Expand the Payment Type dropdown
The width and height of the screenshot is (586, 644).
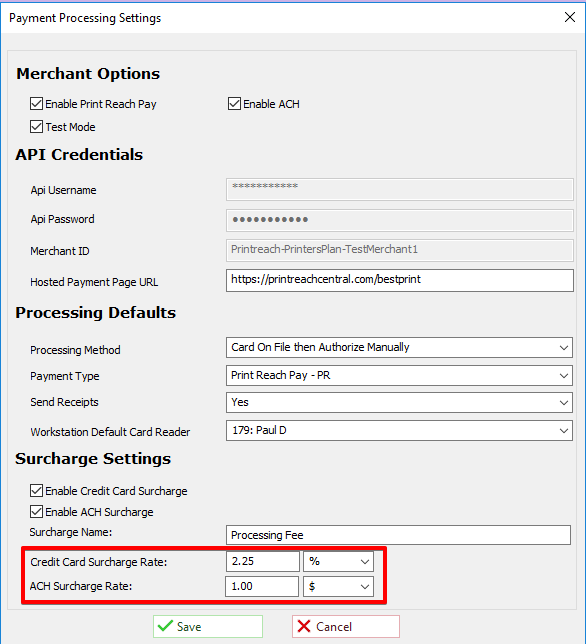(399, 375)
